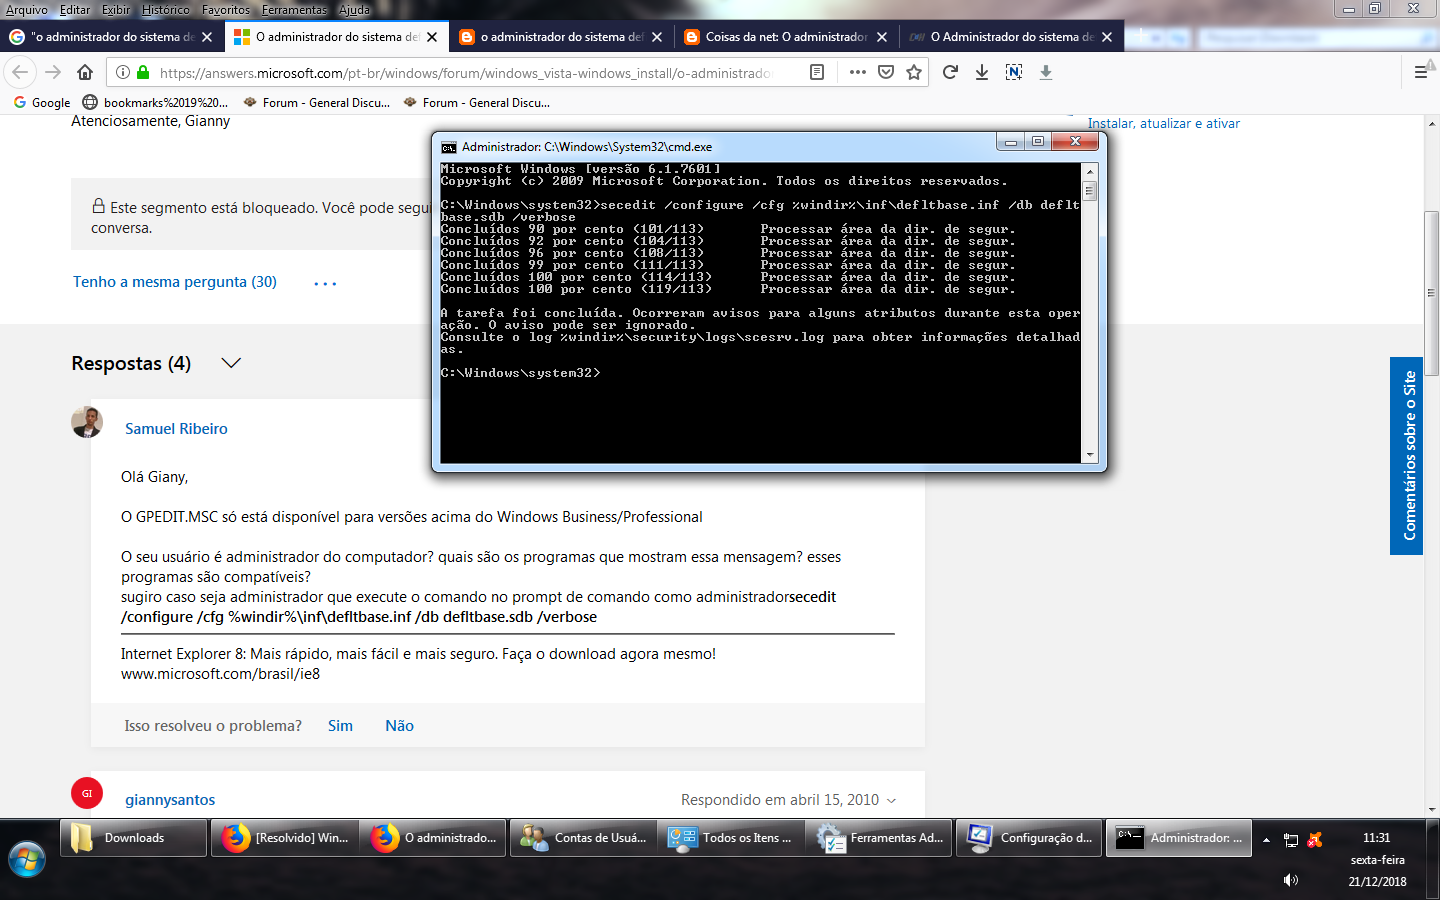Switch to the Google search results tab
This screenshot has height=900, width=1440.
(111, 37)
